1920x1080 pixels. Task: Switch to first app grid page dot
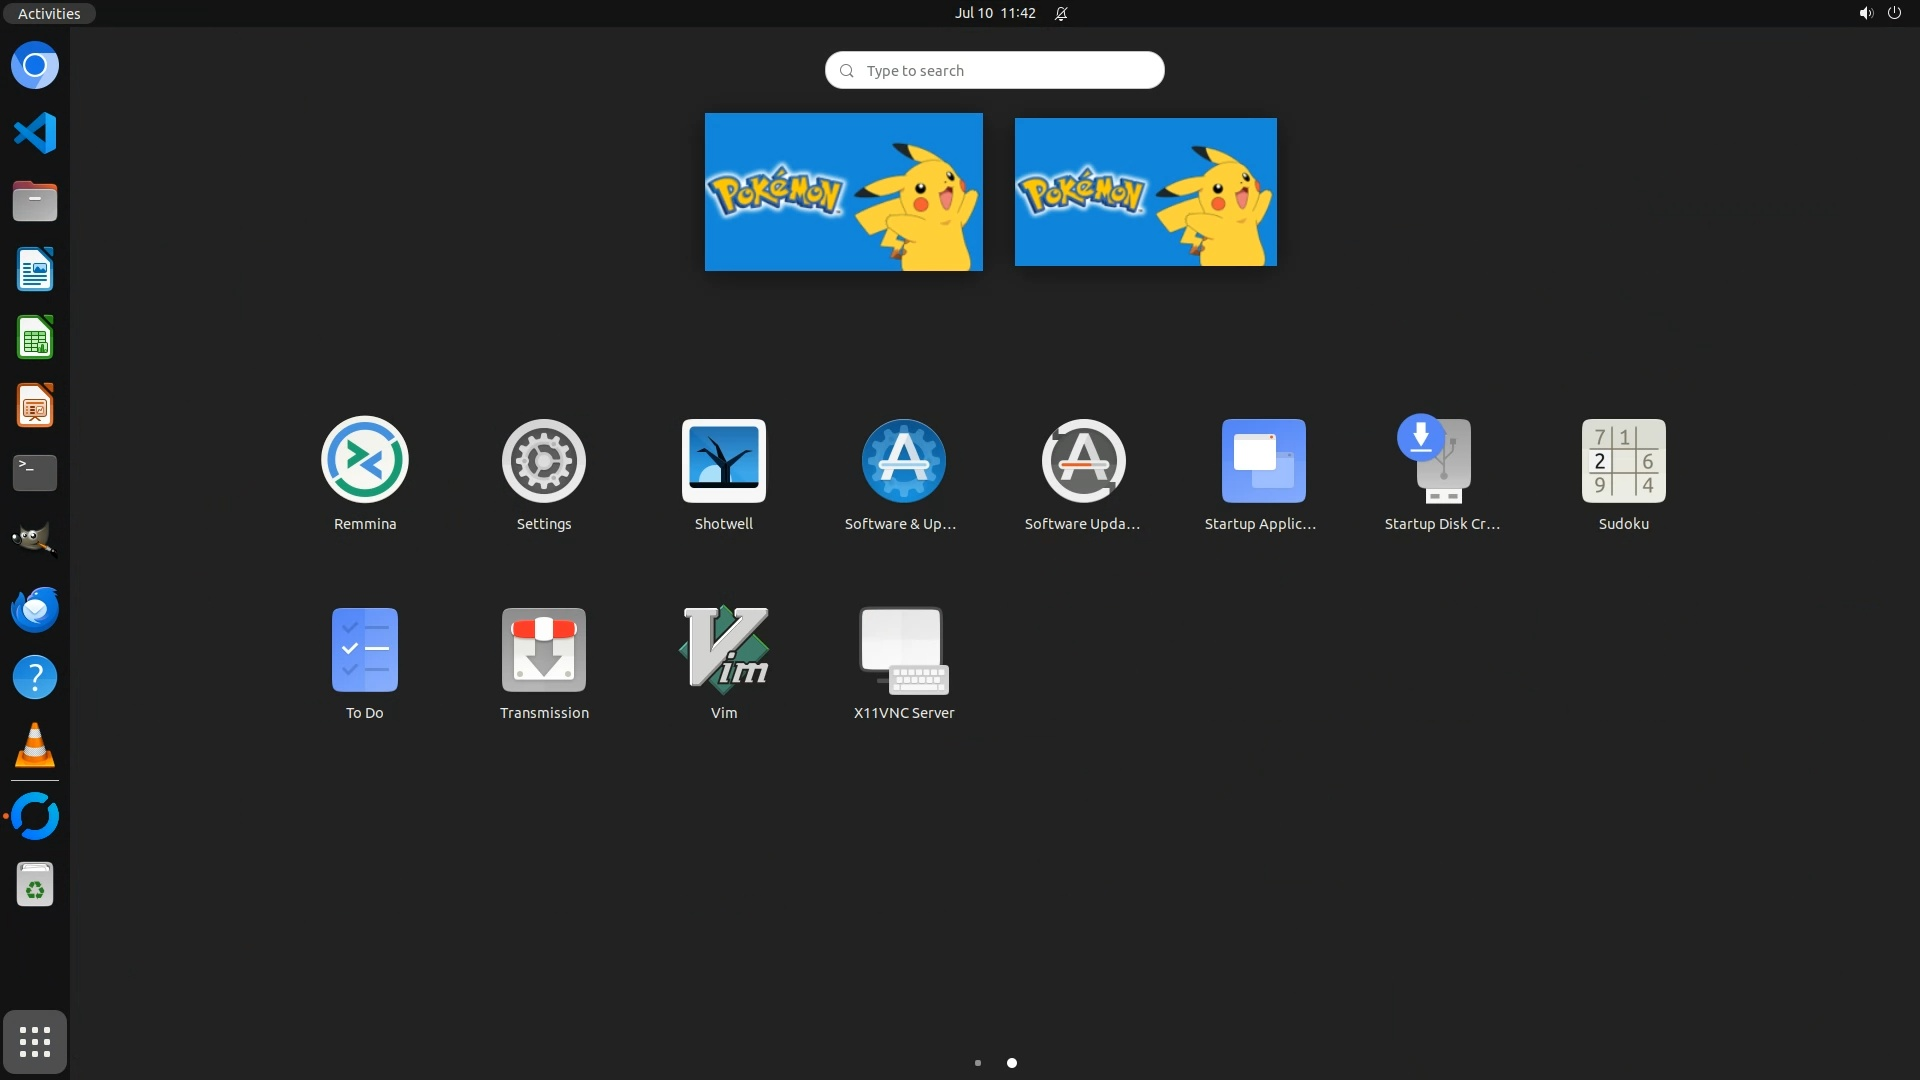[x=977, y=1063]
